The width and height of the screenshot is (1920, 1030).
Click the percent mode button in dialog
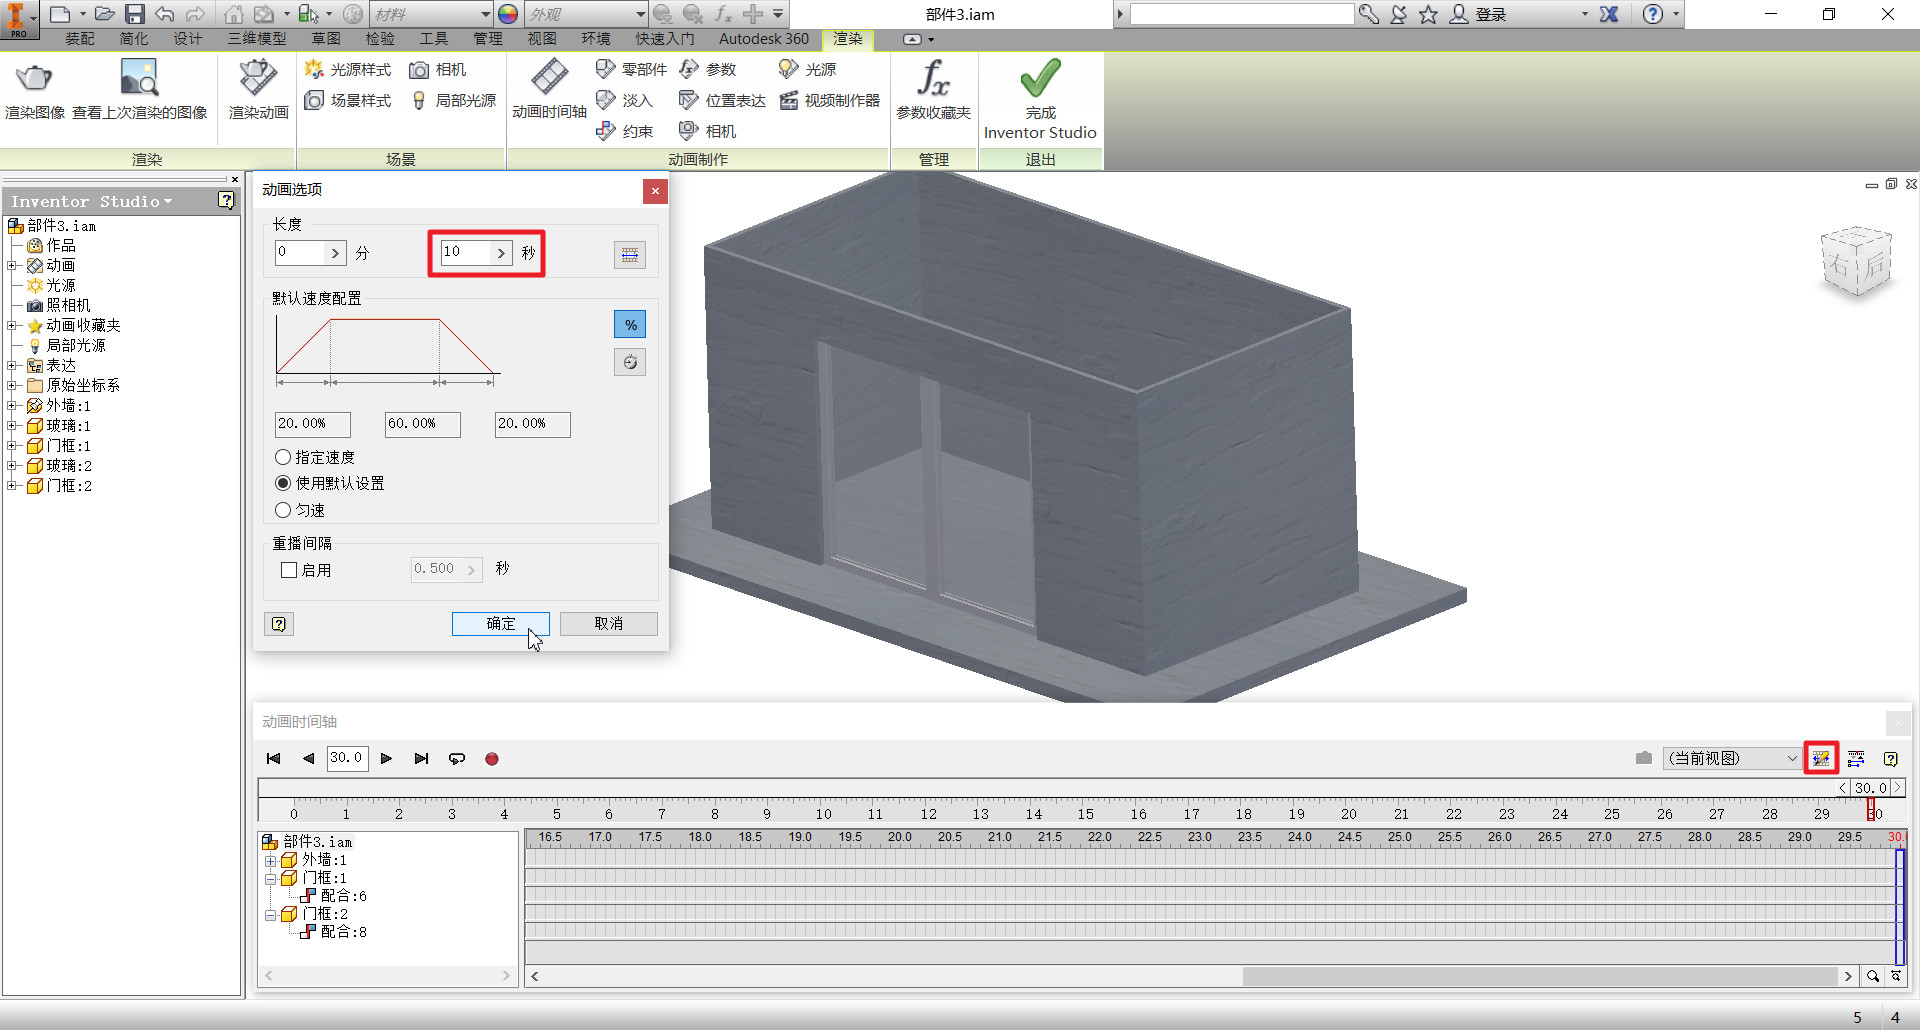click(x=630, y=324)
